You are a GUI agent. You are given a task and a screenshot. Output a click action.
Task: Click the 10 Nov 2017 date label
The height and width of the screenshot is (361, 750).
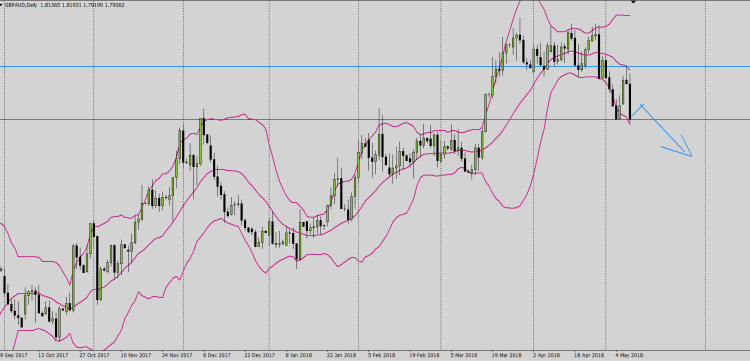pos(136,356)
